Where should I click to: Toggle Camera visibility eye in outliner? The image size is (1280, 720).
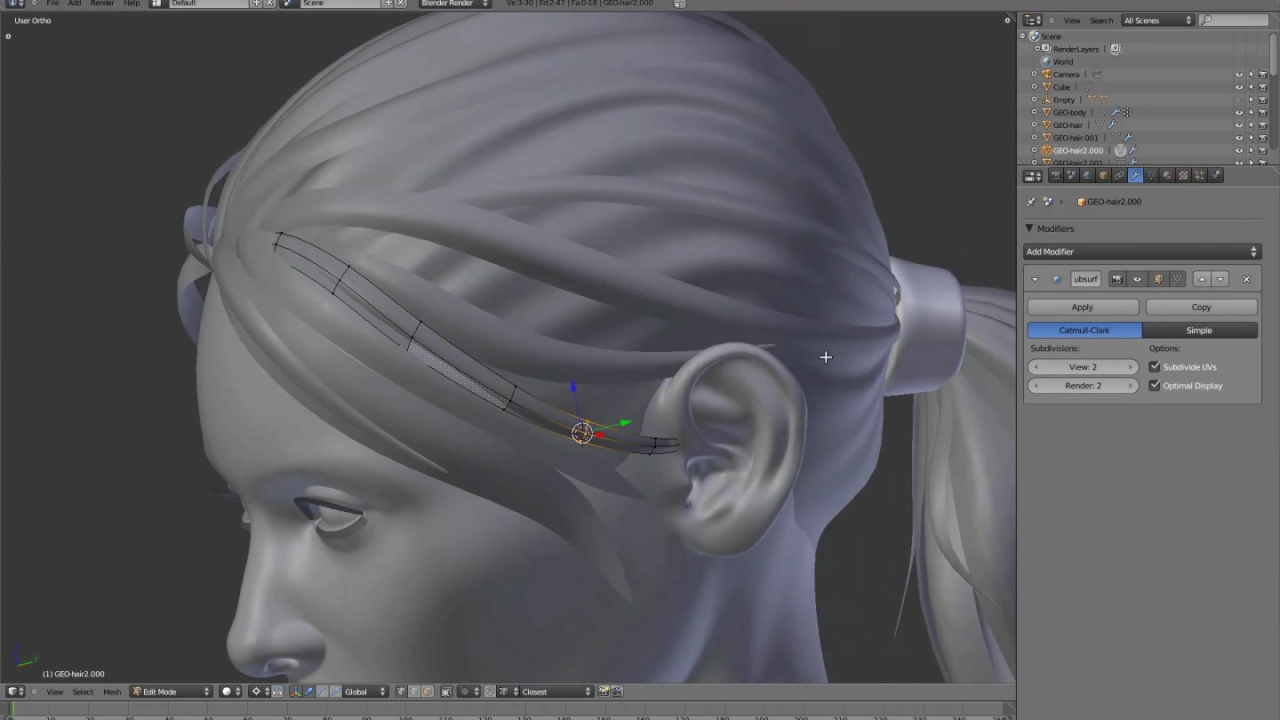pos(1238,75)
